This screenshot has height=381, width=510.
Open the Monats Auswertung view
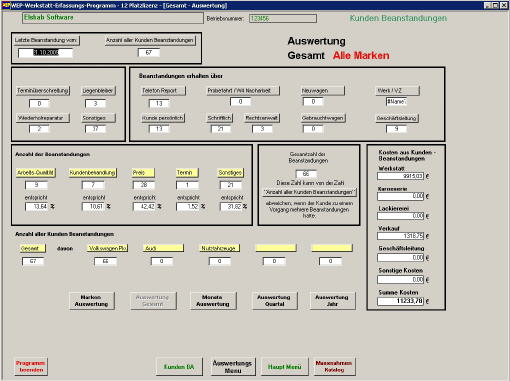click(213, 301)
